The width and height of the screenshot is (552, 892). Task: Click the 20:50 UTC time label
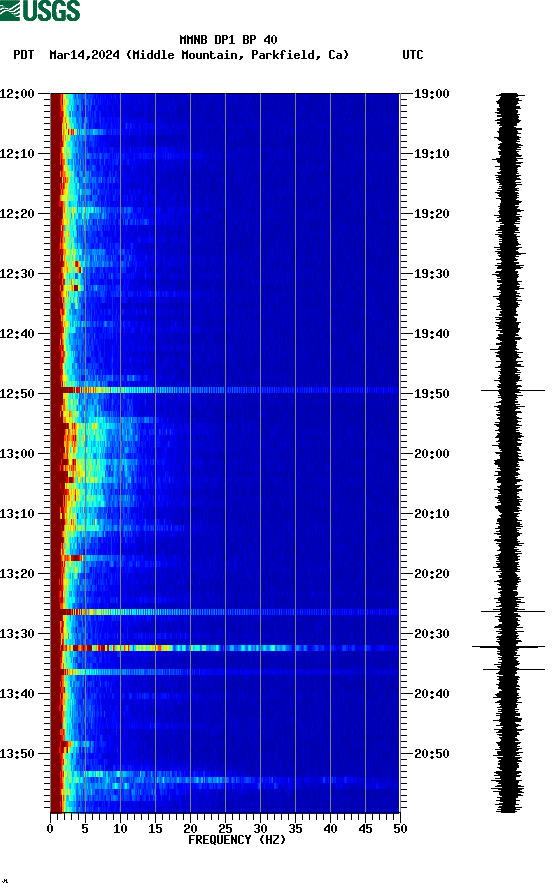tap(432, 754)
